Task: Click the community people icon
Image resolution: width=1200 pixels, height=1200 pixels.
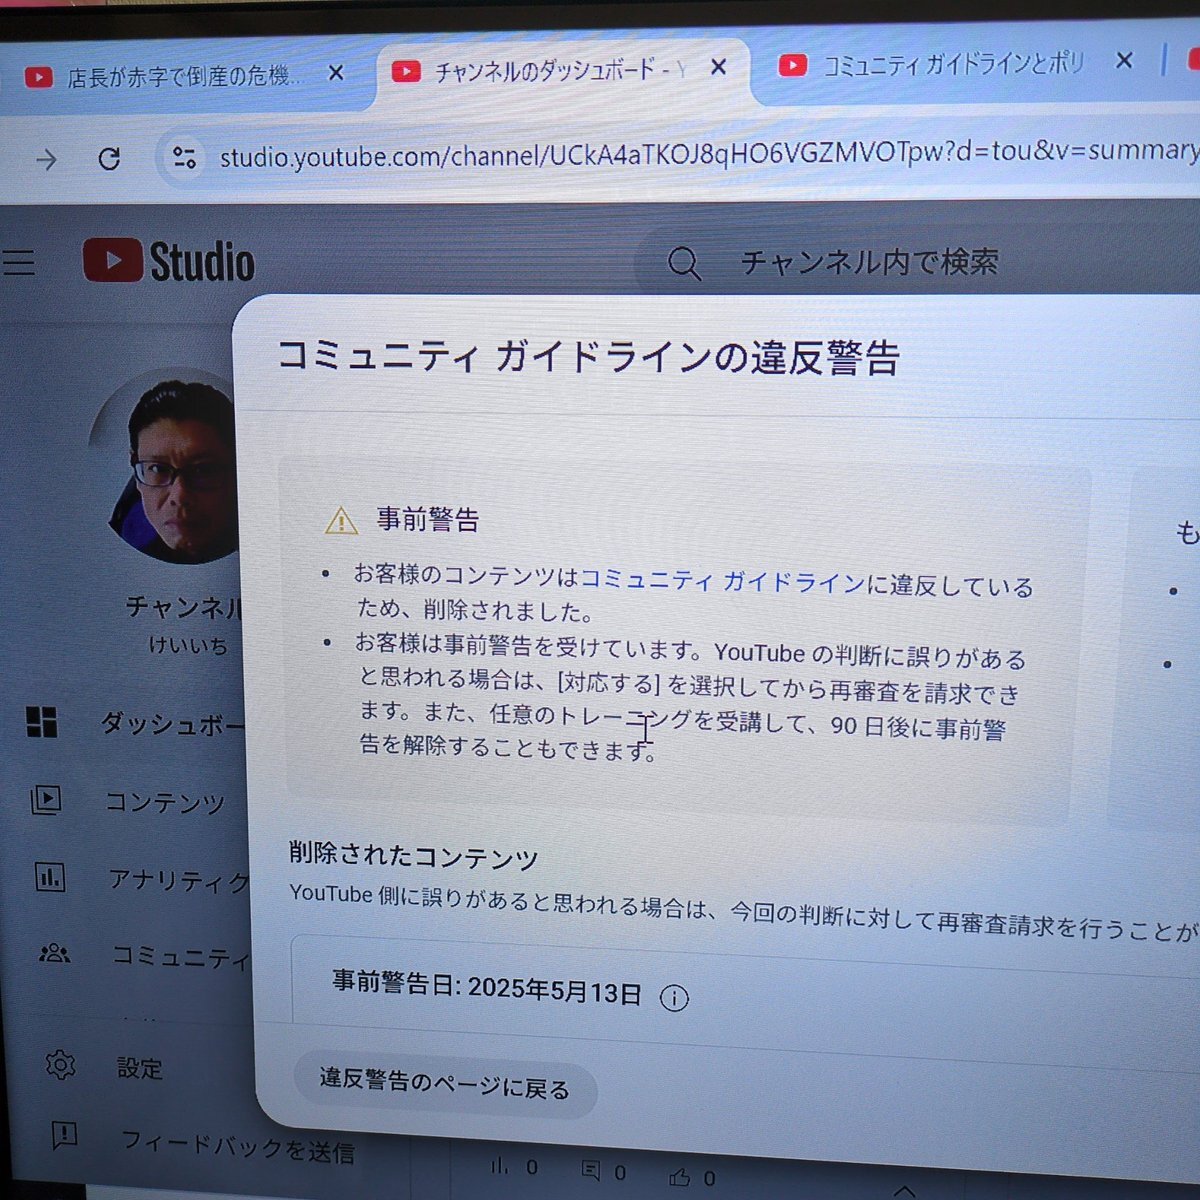Action: tap(54, 953)
